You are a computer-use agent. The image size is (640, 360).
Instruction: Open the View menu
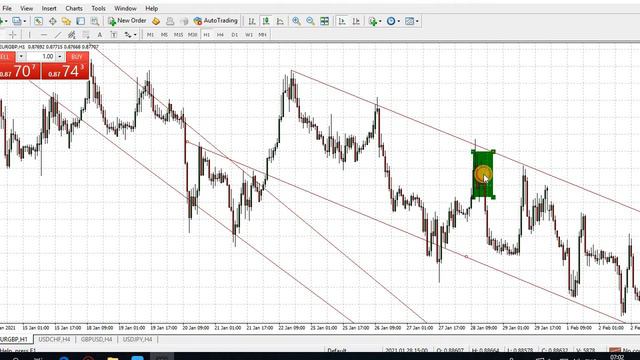point(27,8)
